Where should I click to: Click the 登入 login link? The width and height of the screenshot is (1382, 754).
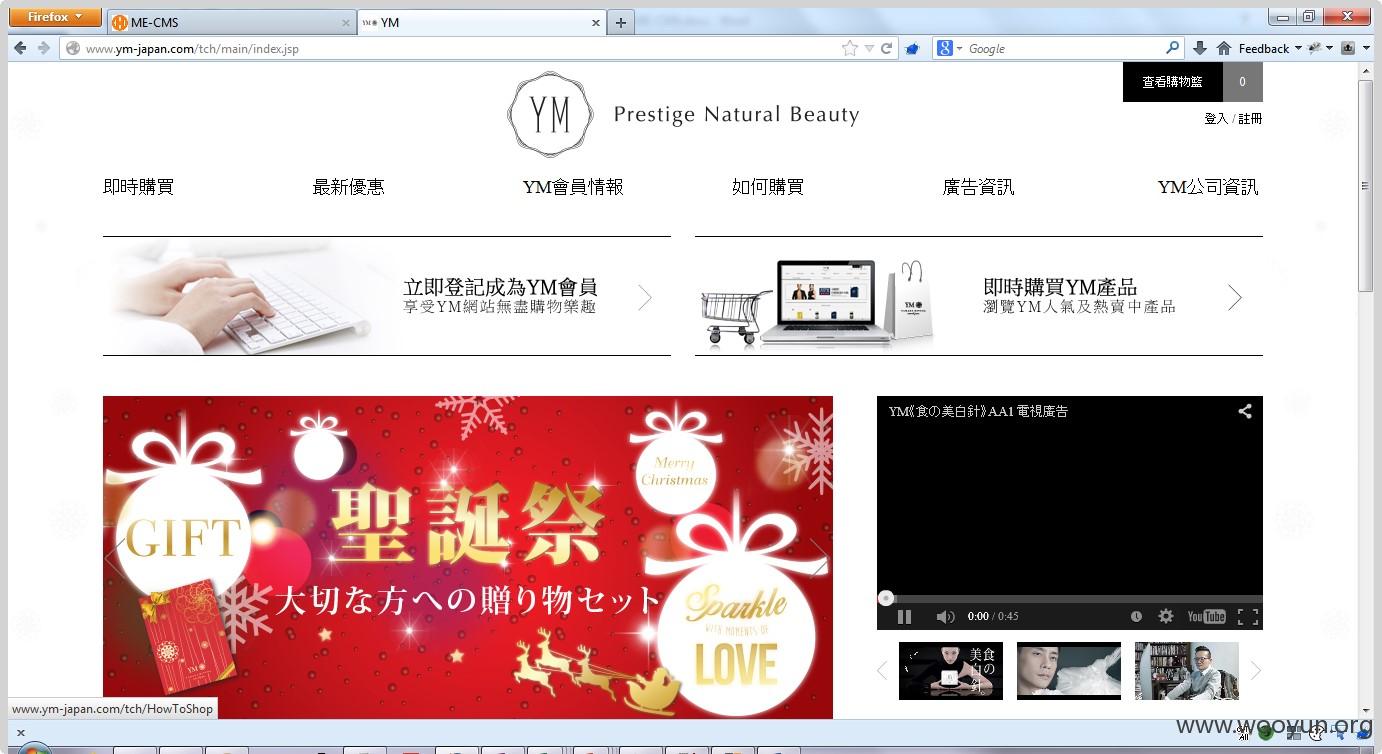(1216, 118)
